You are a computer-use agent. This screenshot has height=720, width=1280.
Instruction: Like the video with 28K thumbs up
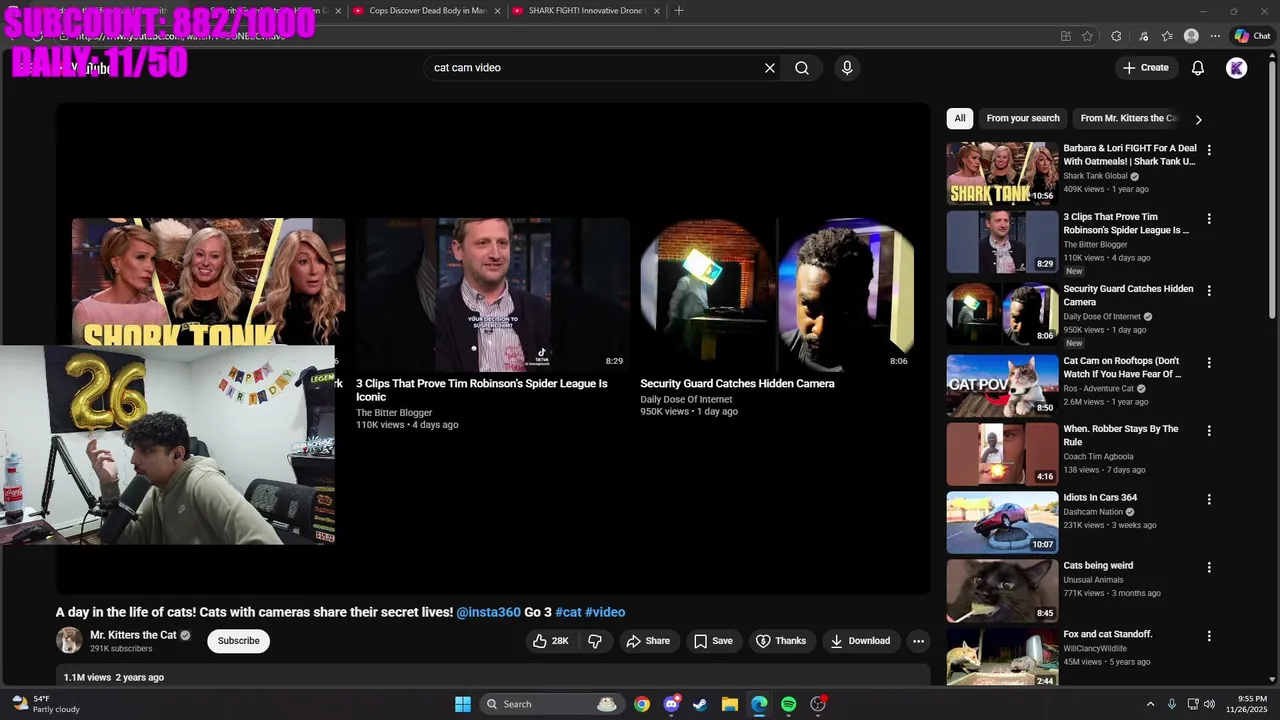pyautogui.click(x=551, y=641)
